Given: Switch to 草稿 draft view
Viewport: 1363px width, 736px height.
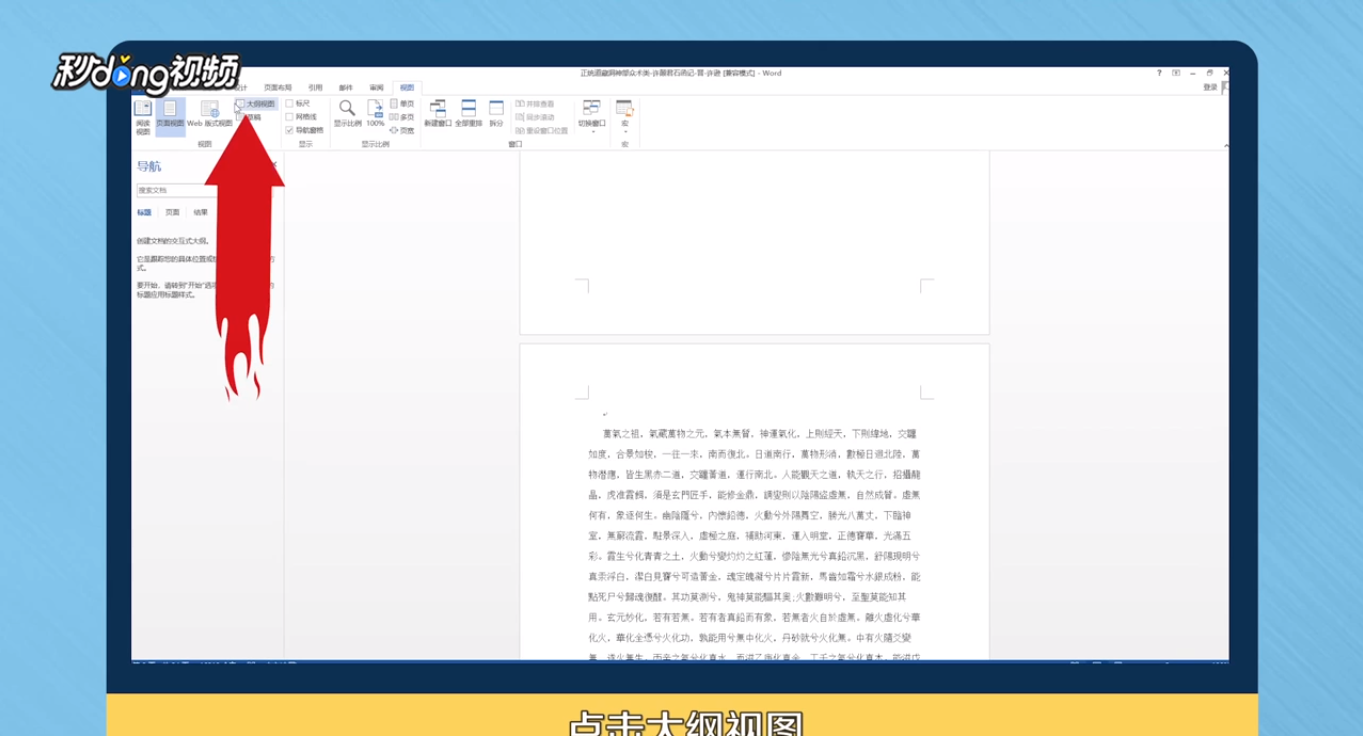Looking at the screenshot, I should pyautogui.click(x=253, y=118).
